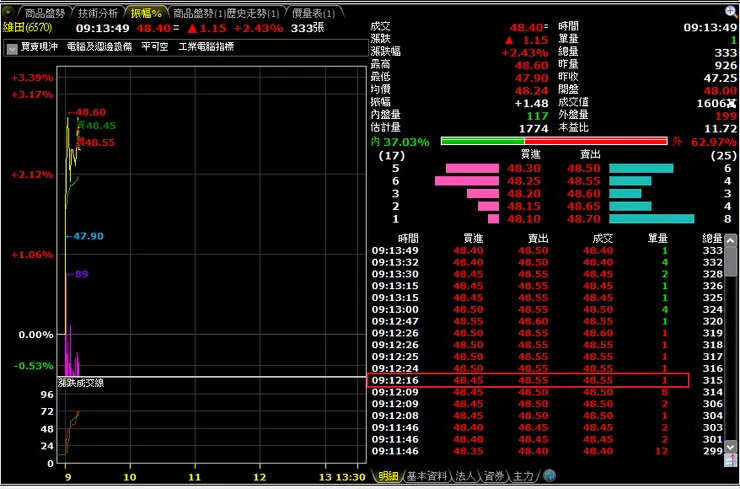Click the 開盤 value 48.00
The width and height of the screenshot is (740, 489).
tap(720, 91)
